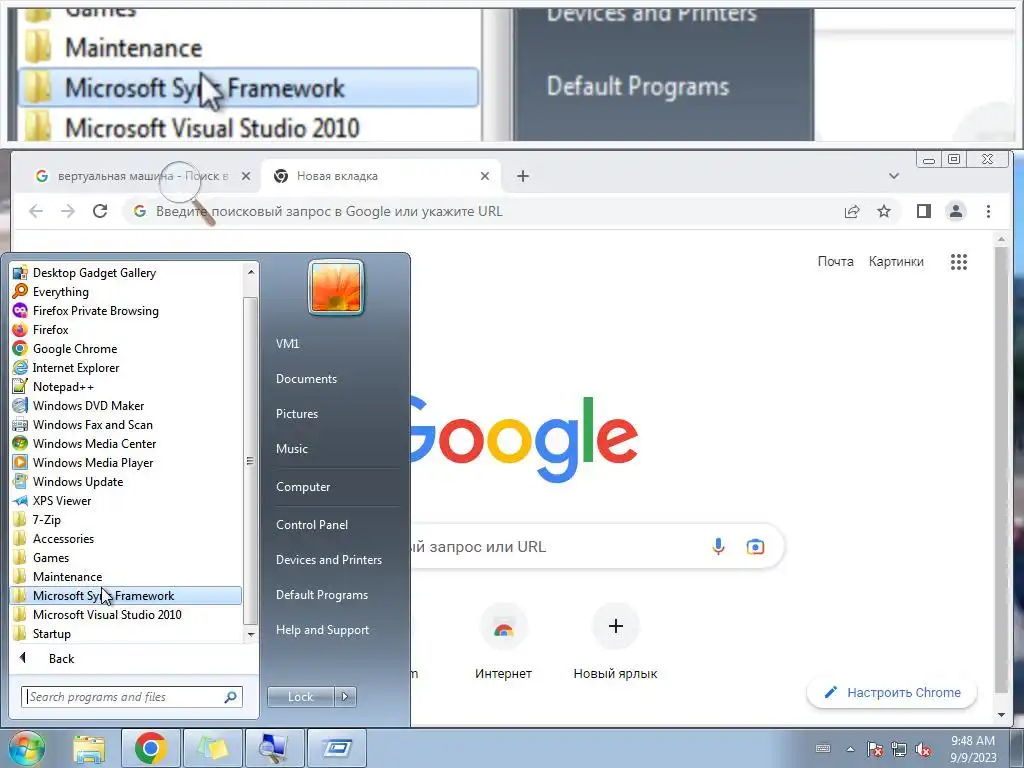The image size is (1024, 768).
Task: Click Настроить Chrome button
Action: pos(892,692)
